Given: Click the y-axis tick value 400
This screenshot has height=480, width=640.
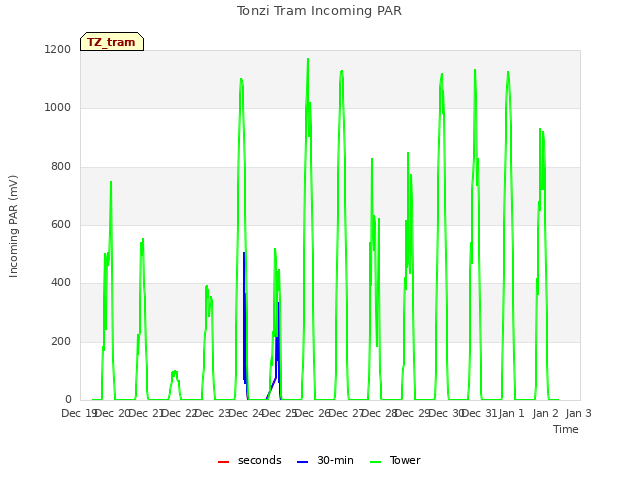Looking at the screenshot, I should click(61, 282).
